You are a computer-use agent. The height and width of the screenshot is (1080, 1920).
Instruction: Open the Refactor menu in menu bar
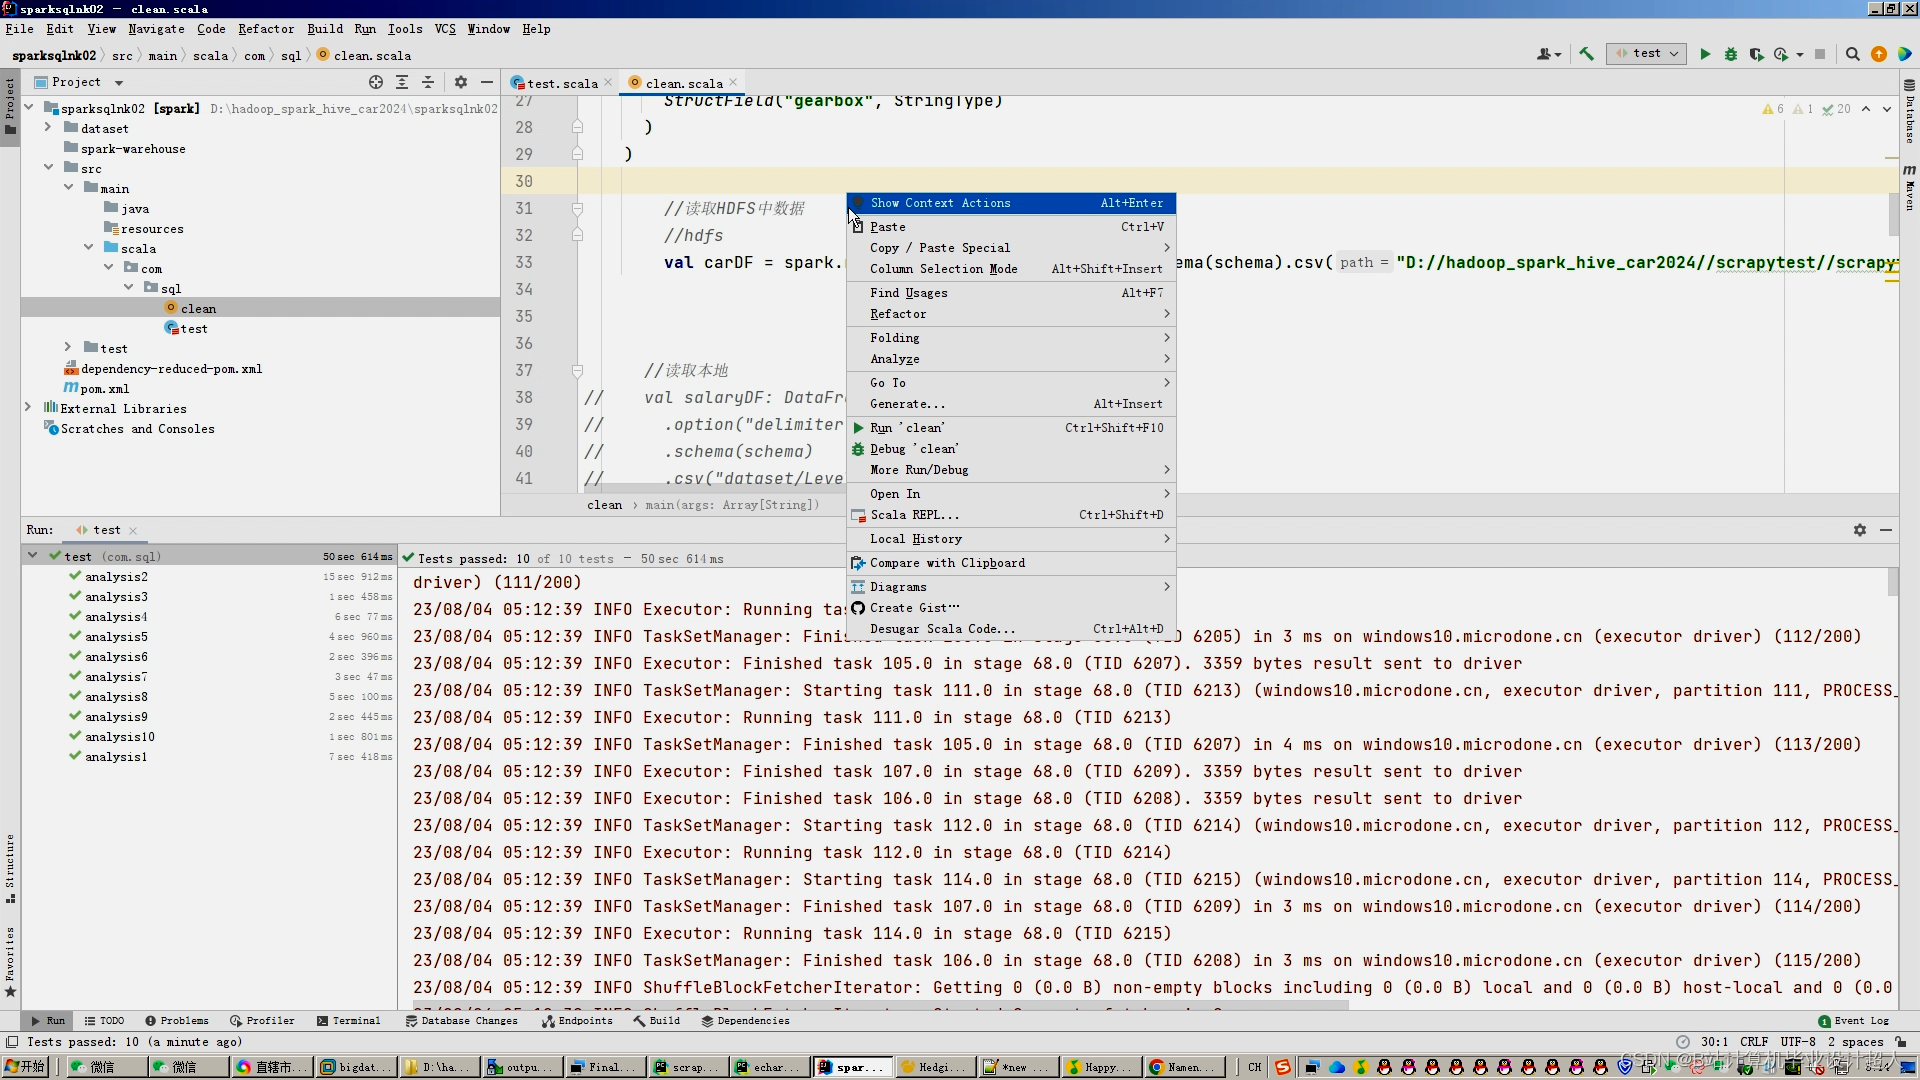click(x=265, y=29)
